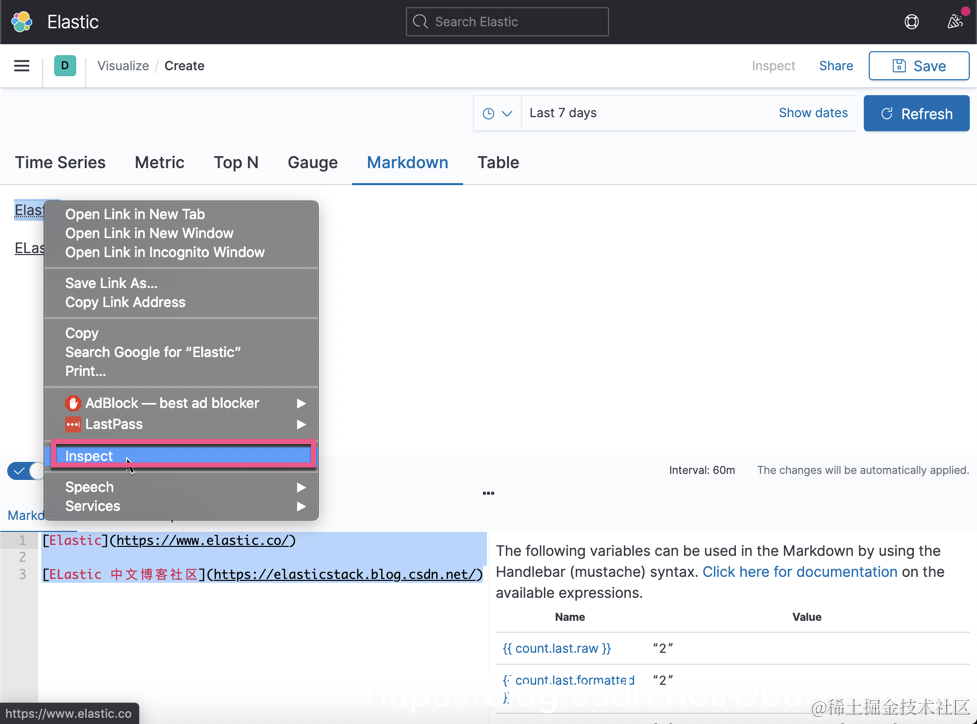Click the Interval: 60m label

tap(702, 470)
